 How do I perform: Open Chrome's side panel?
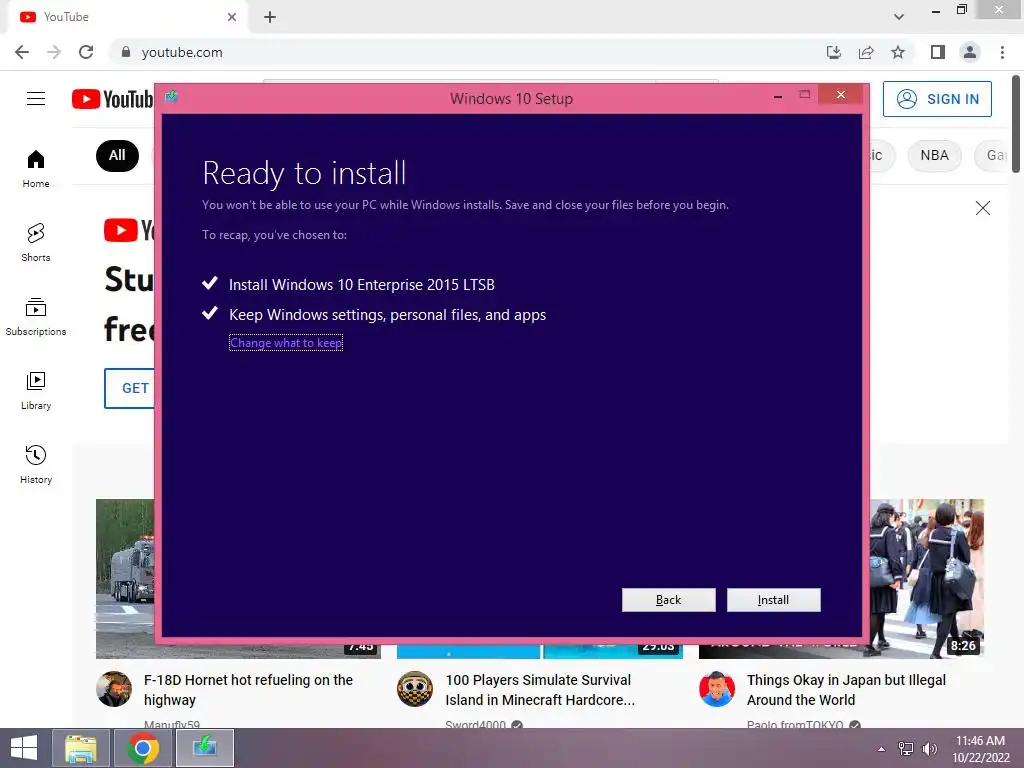[x=938, y=52]
